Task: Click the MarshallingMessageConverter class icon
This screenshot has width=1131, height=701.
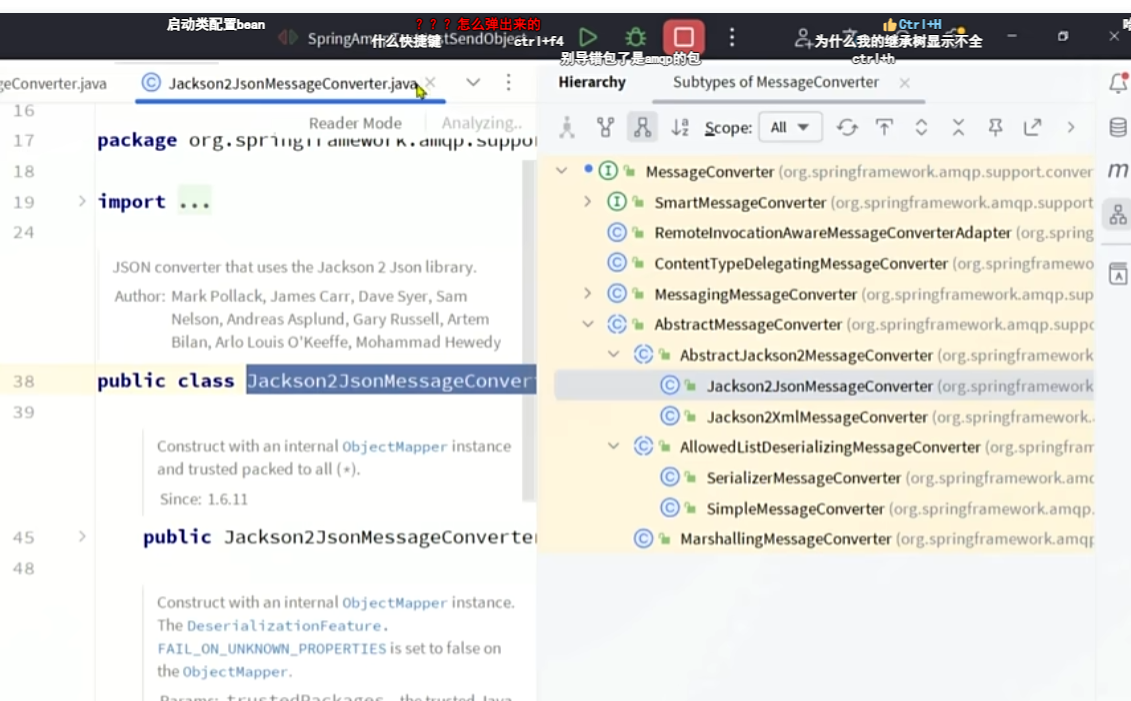Action: tap(643, 539)
